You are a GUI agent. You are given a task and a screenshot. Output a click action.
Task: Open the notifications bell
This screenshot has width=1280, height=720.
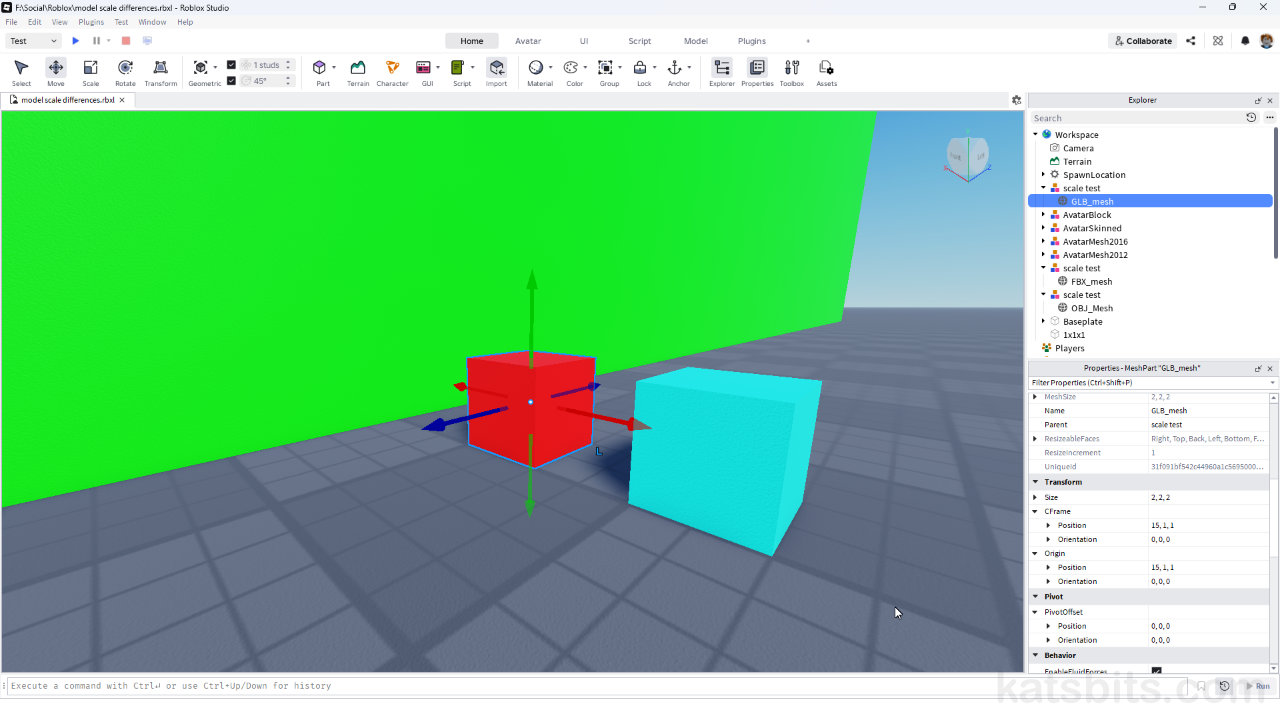click(1245, 41)
